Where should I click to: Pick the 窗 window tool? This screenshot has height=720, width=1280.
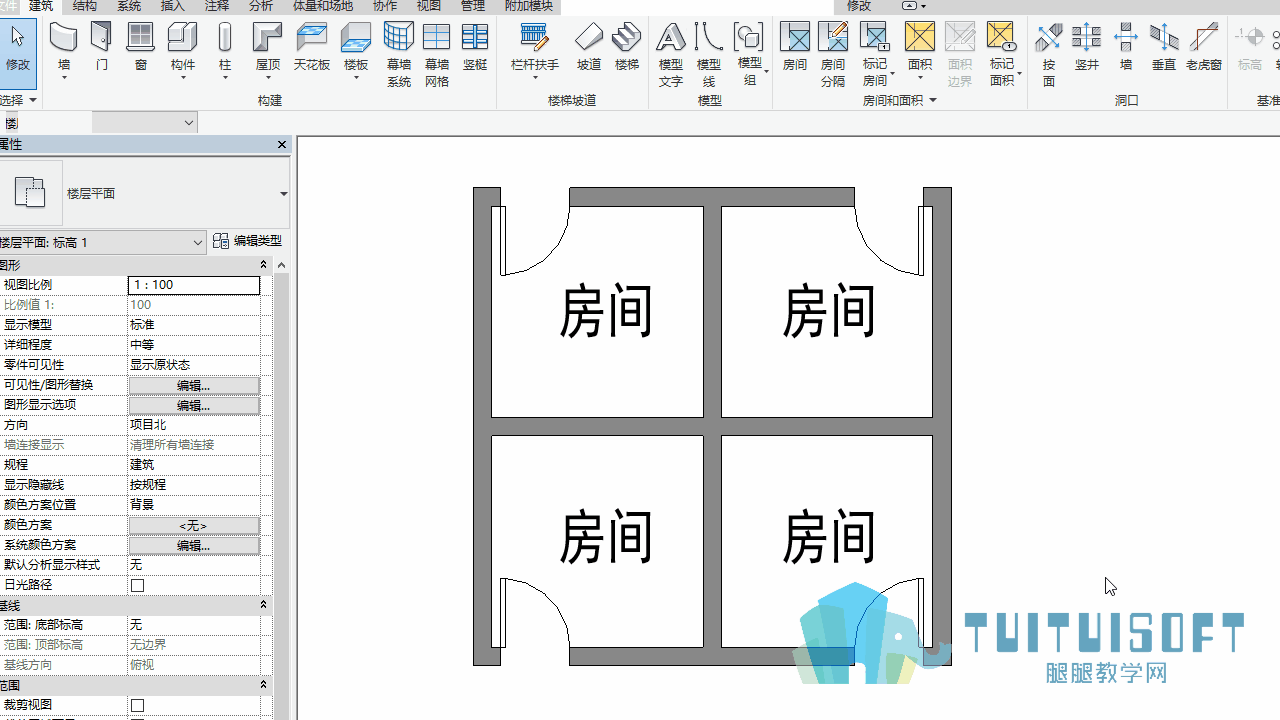(x=141, y=48)
